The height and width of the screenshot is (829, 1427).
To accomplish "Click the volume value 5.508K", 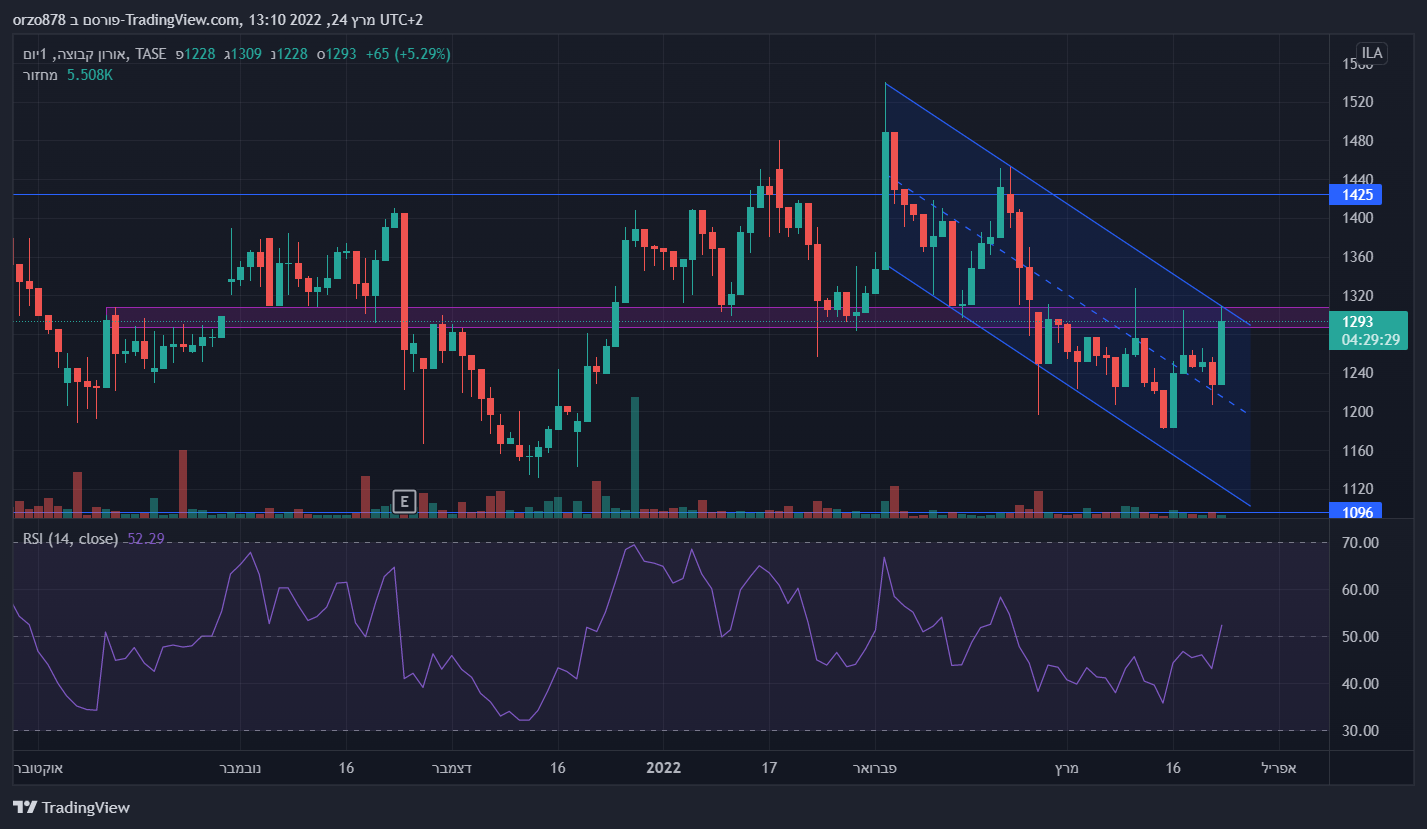I will coord(90,74).
